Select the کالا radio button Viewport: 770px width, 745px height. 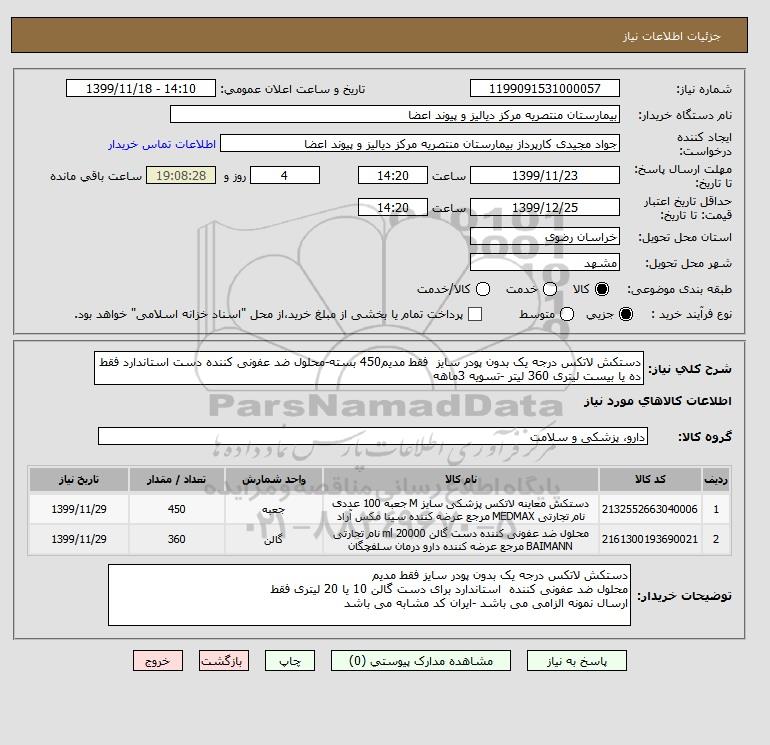tap(602, 289)
